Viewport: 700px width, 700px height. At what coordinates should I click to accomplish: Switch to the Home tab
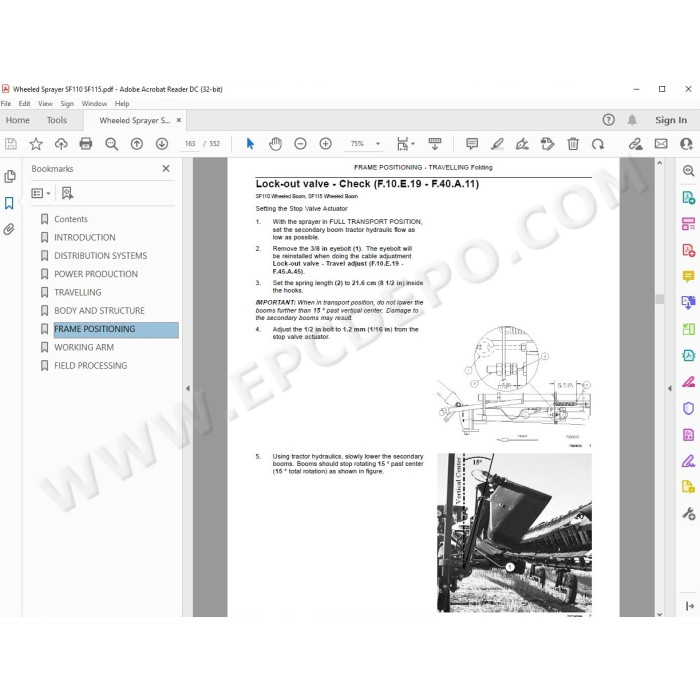click(x=17, y=120)
